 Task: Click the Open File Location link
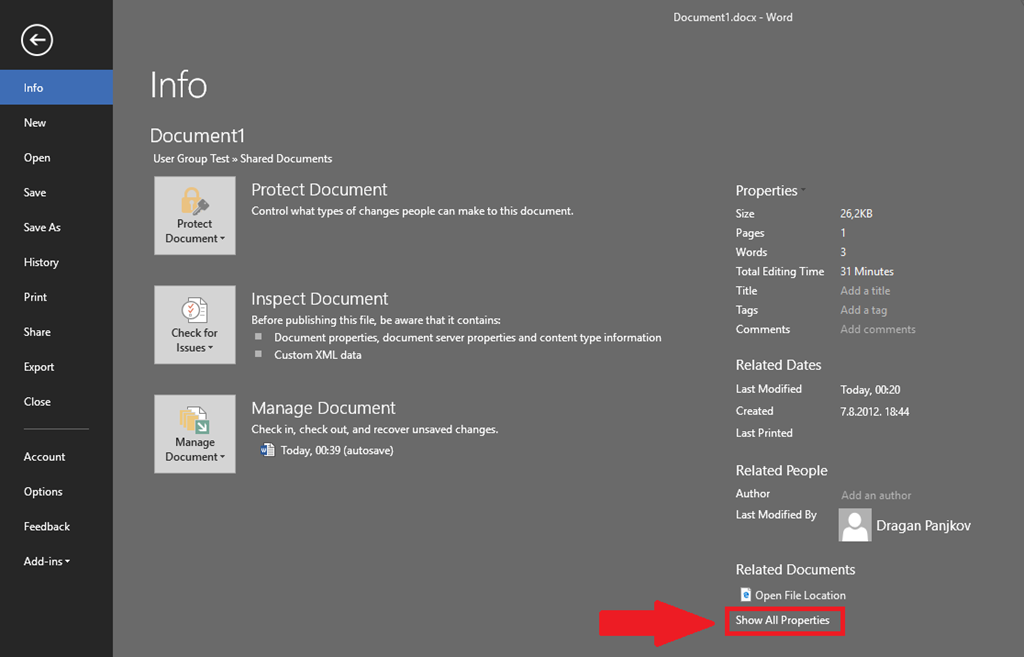[800, 595]
